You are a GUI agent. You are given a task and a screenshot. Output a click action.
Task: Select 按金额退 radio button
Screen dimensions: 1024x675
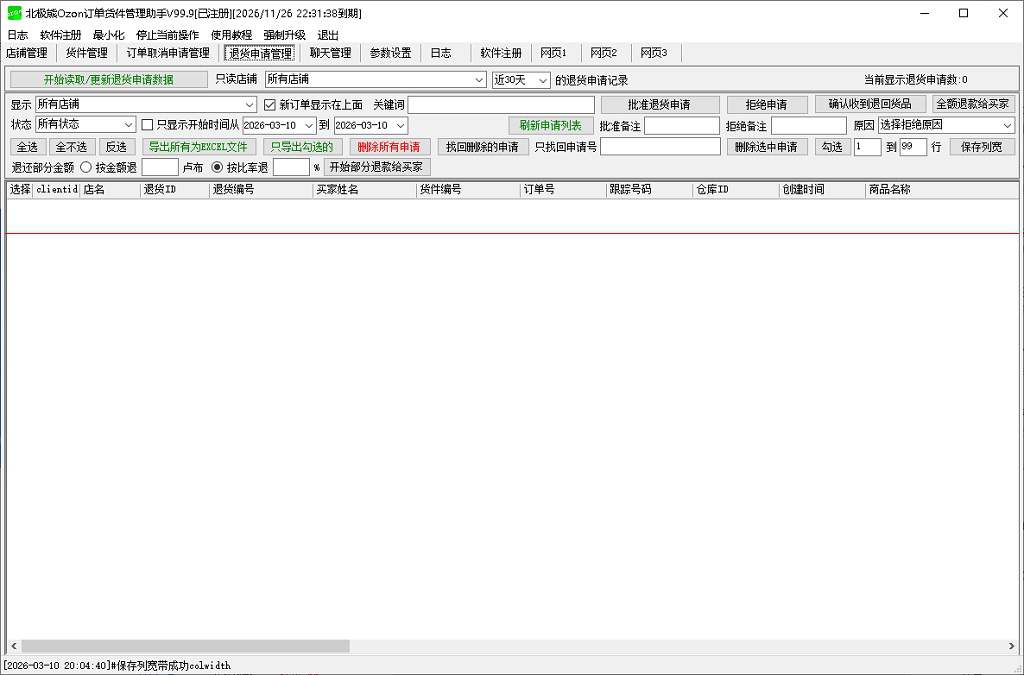86,167
